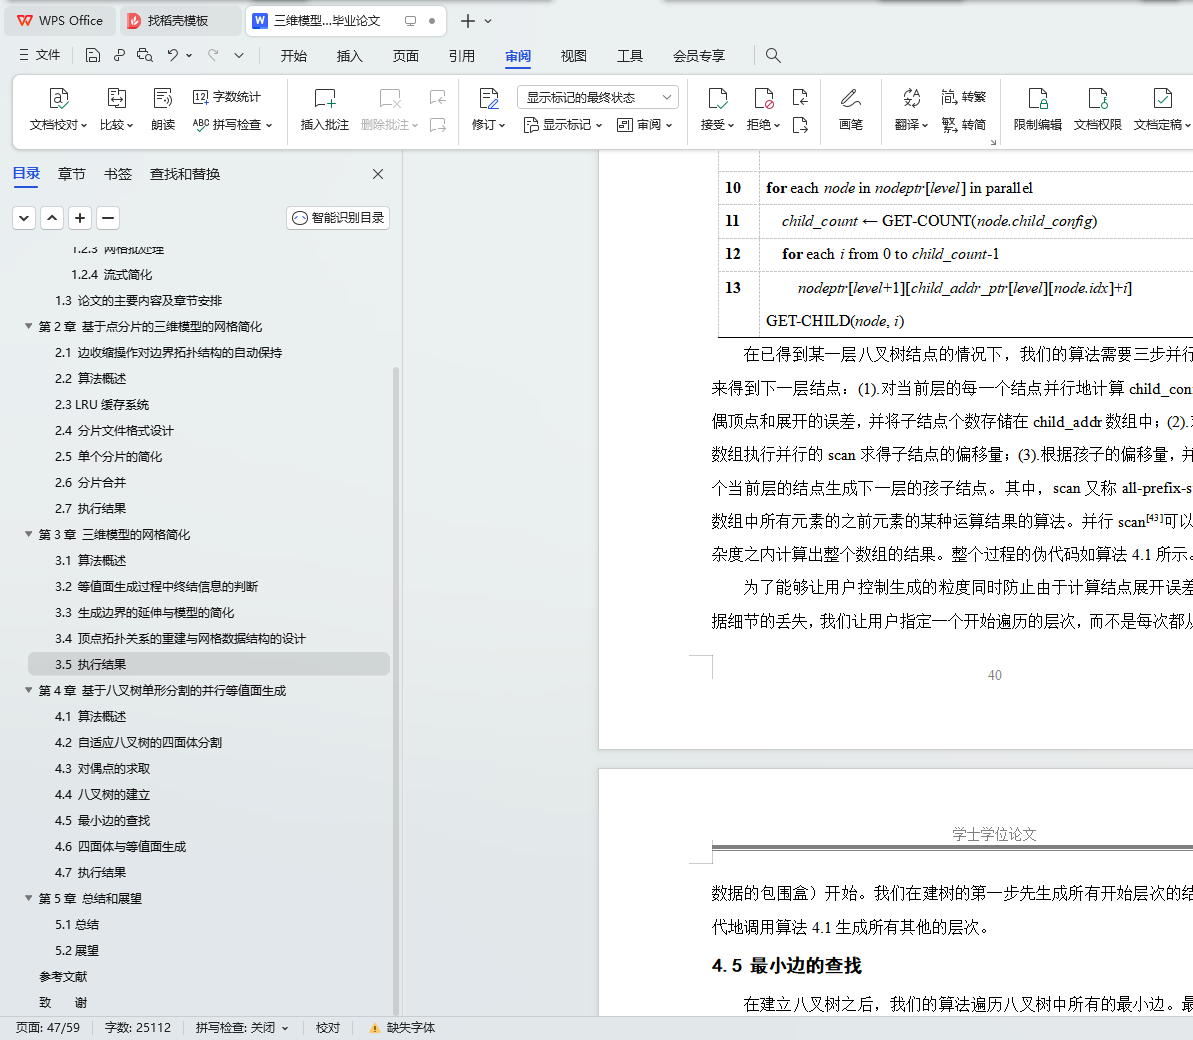Open the markup display state combo box

click(x=598, y=97)
